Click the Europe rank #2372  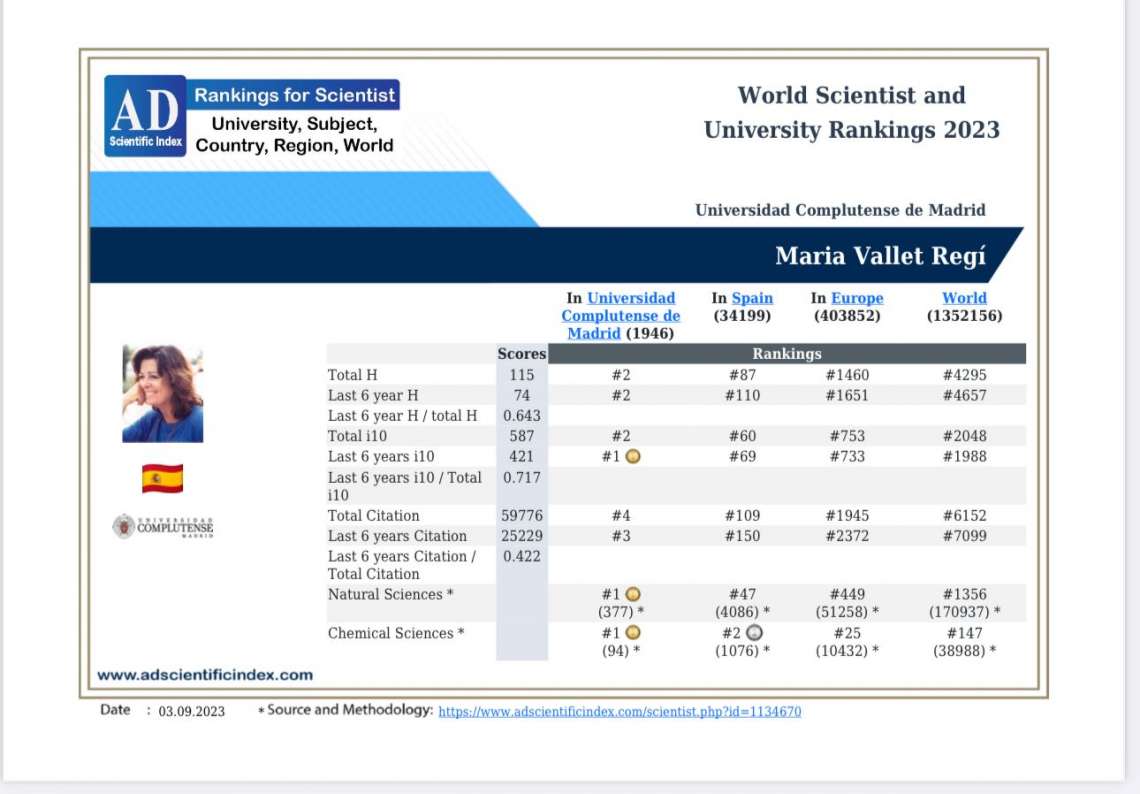847,536
